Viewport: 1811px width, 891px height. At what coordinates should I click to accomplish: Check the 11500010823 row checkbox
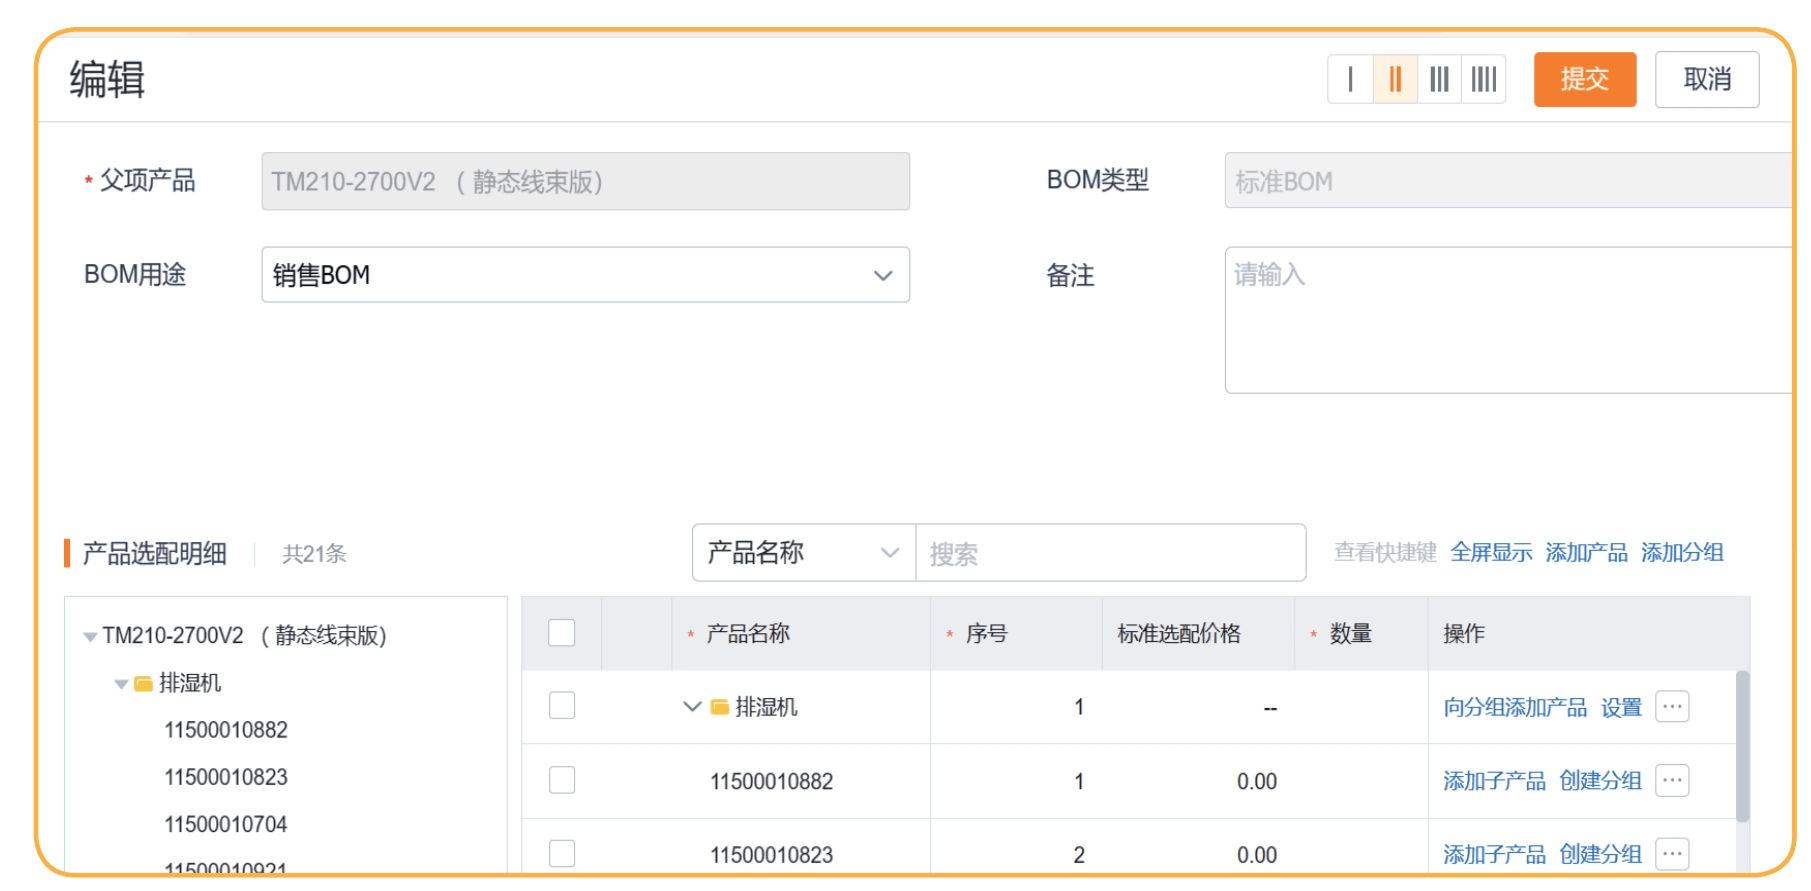click(562, 853)
